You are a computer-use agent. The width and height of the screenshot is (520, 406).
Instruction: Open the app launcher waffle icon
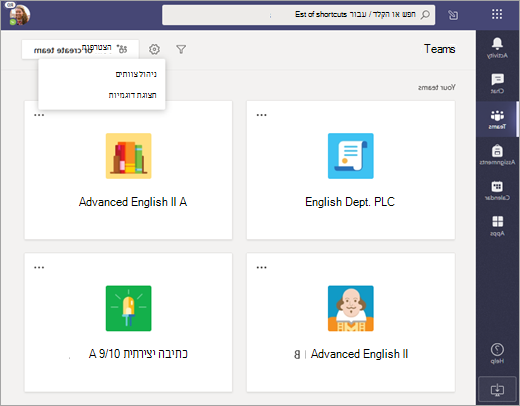[x=497, y=14]
